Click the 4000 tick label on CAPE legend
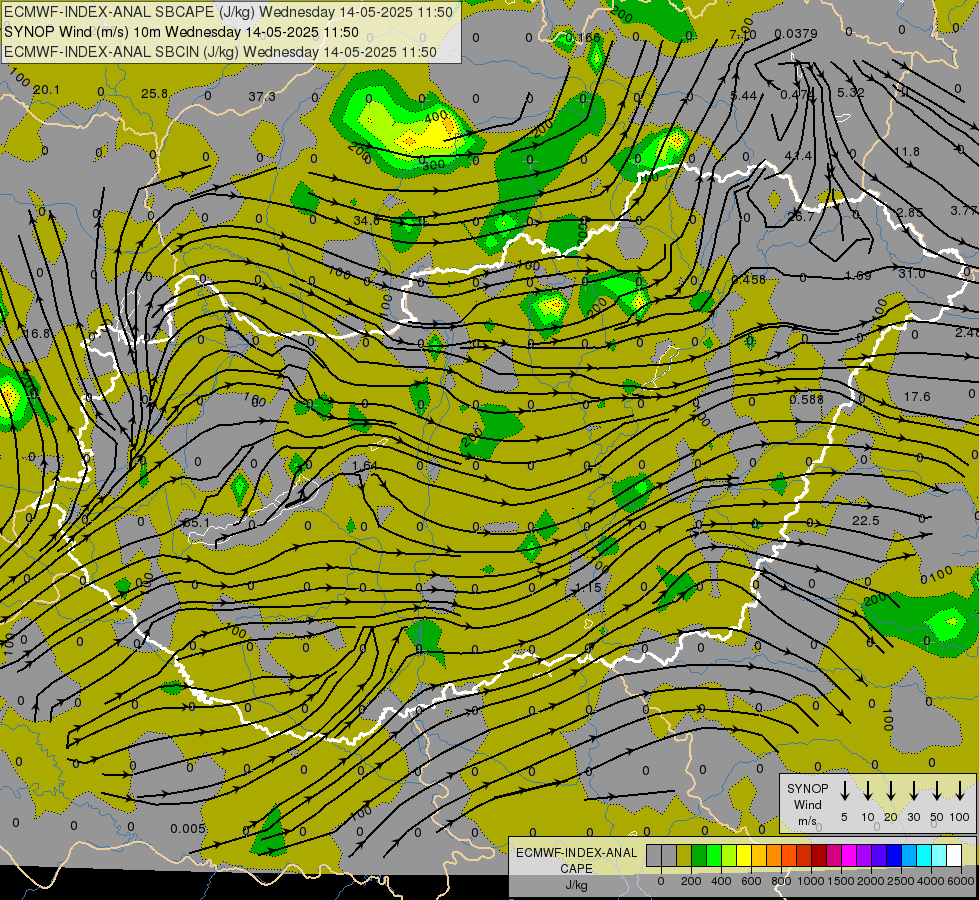The image size is (979, 900). pos(931,881)
